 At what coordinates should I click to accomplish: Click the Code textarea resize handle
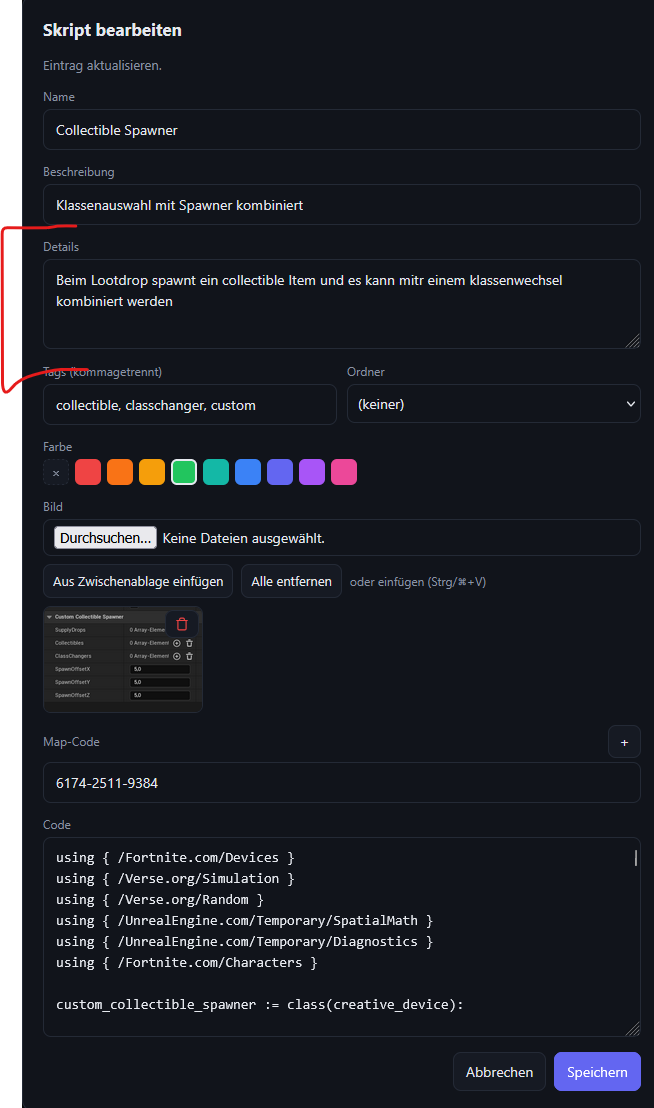(x=633, y=1029)
